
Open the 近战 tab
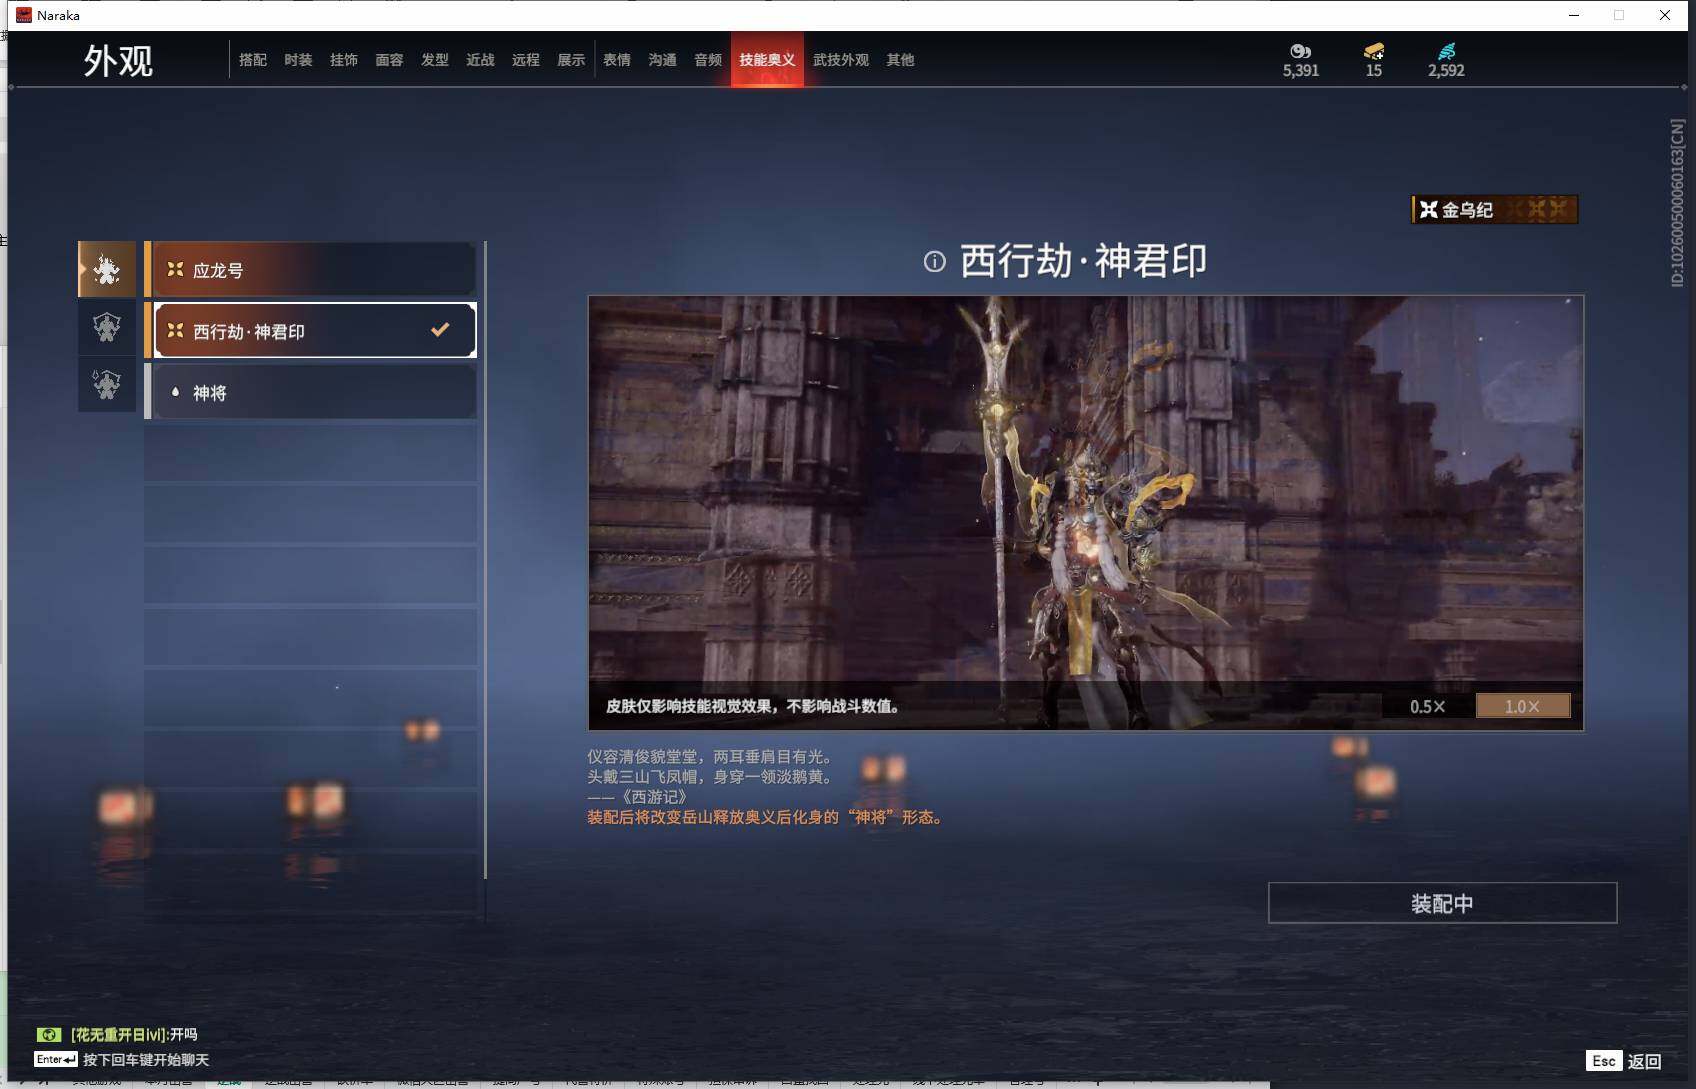[x=480, y=60]
